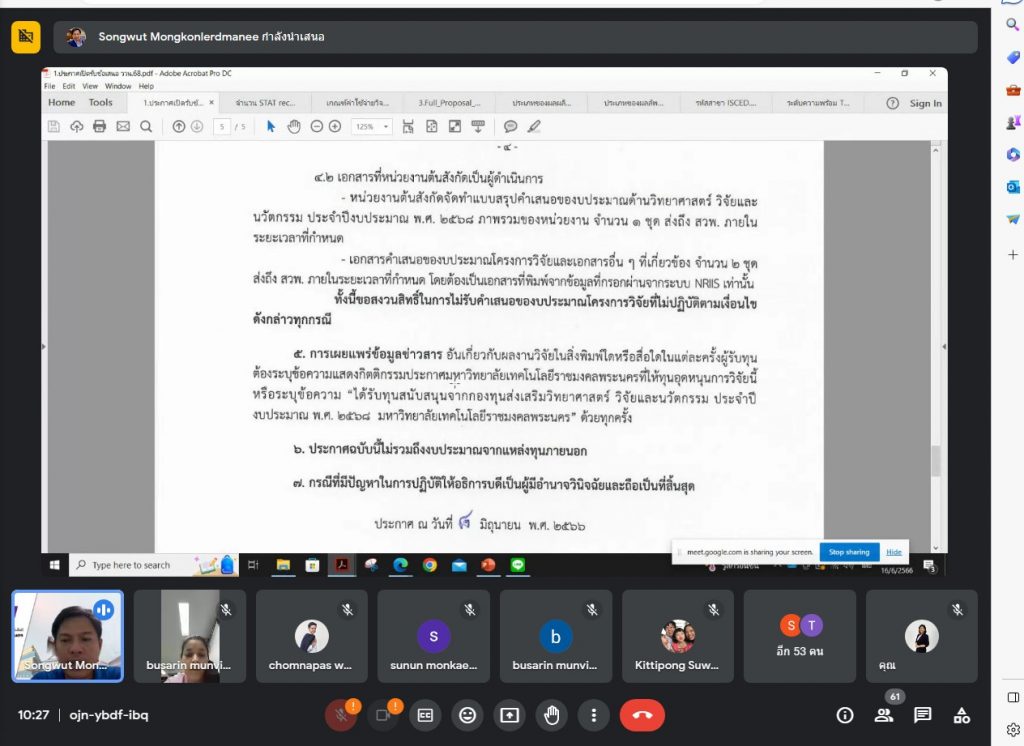The height and width of the screenshot is (746, 1024).
Task: Click the Acrobat vertical scrollbar thumb
Action: (x=936, y=461)
